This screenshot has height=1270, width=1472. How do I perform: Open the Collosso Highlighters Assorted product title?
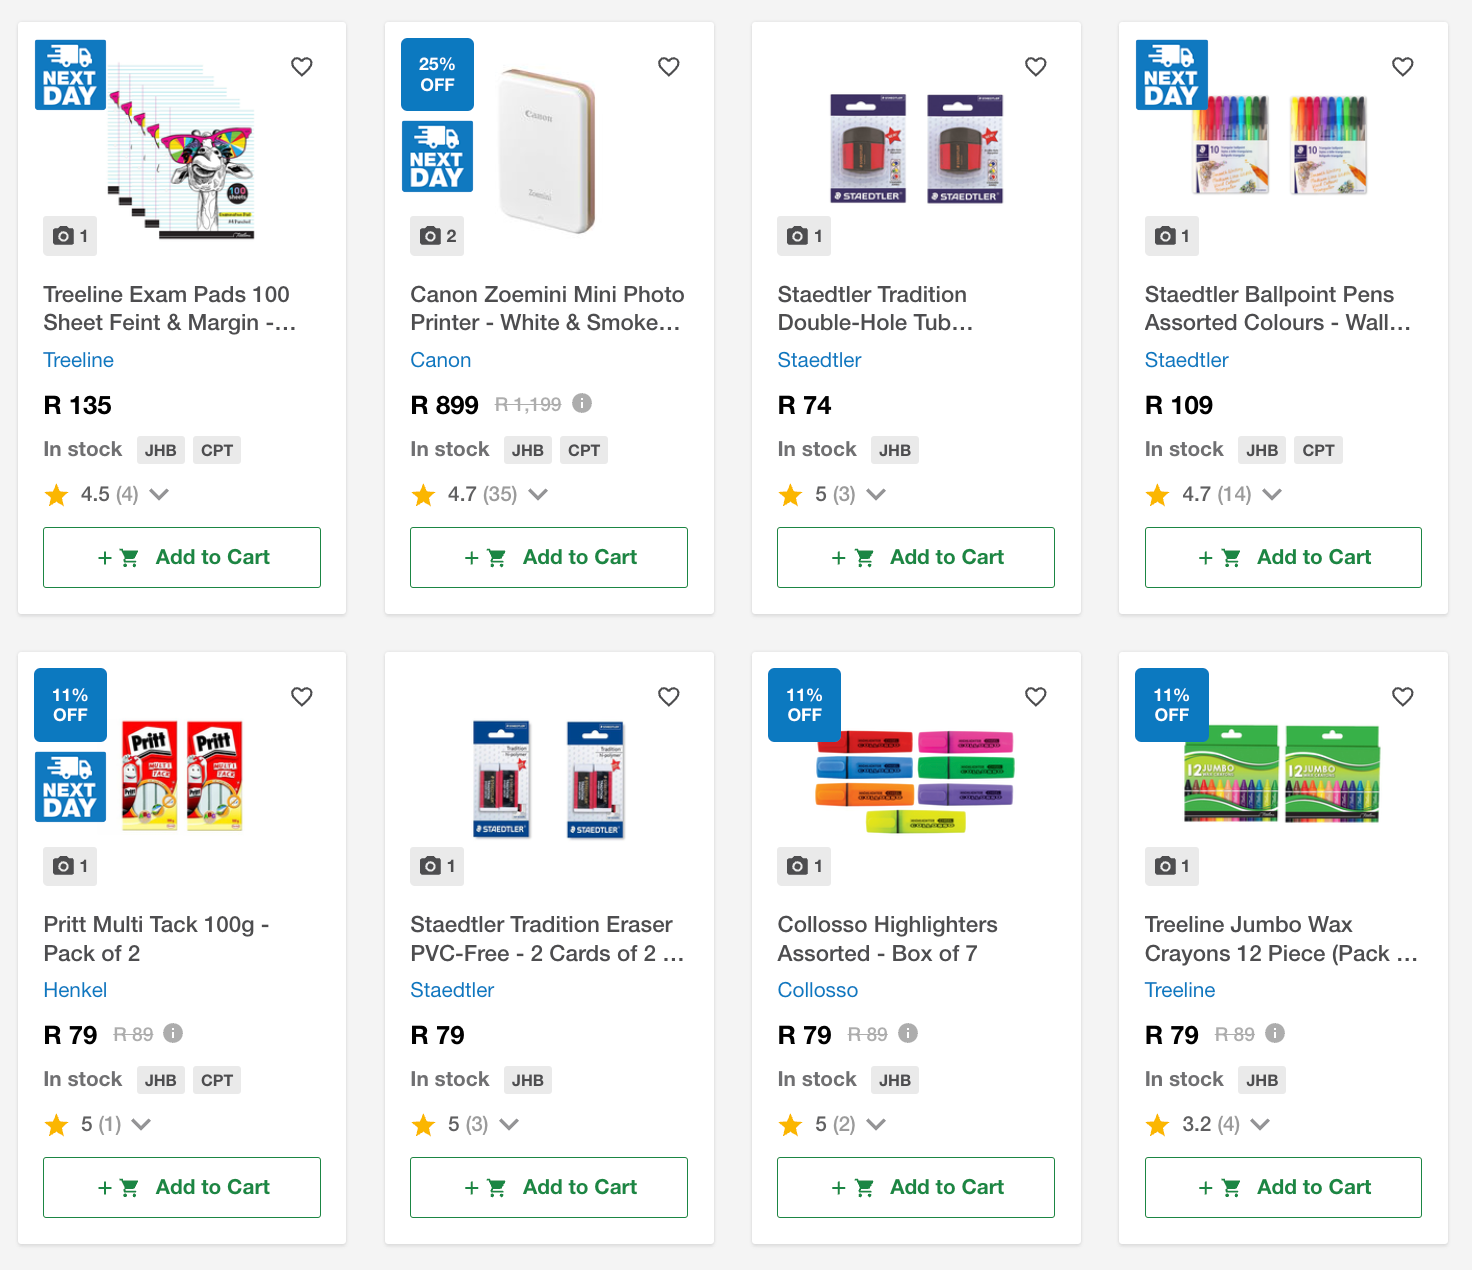pos(887,939)
